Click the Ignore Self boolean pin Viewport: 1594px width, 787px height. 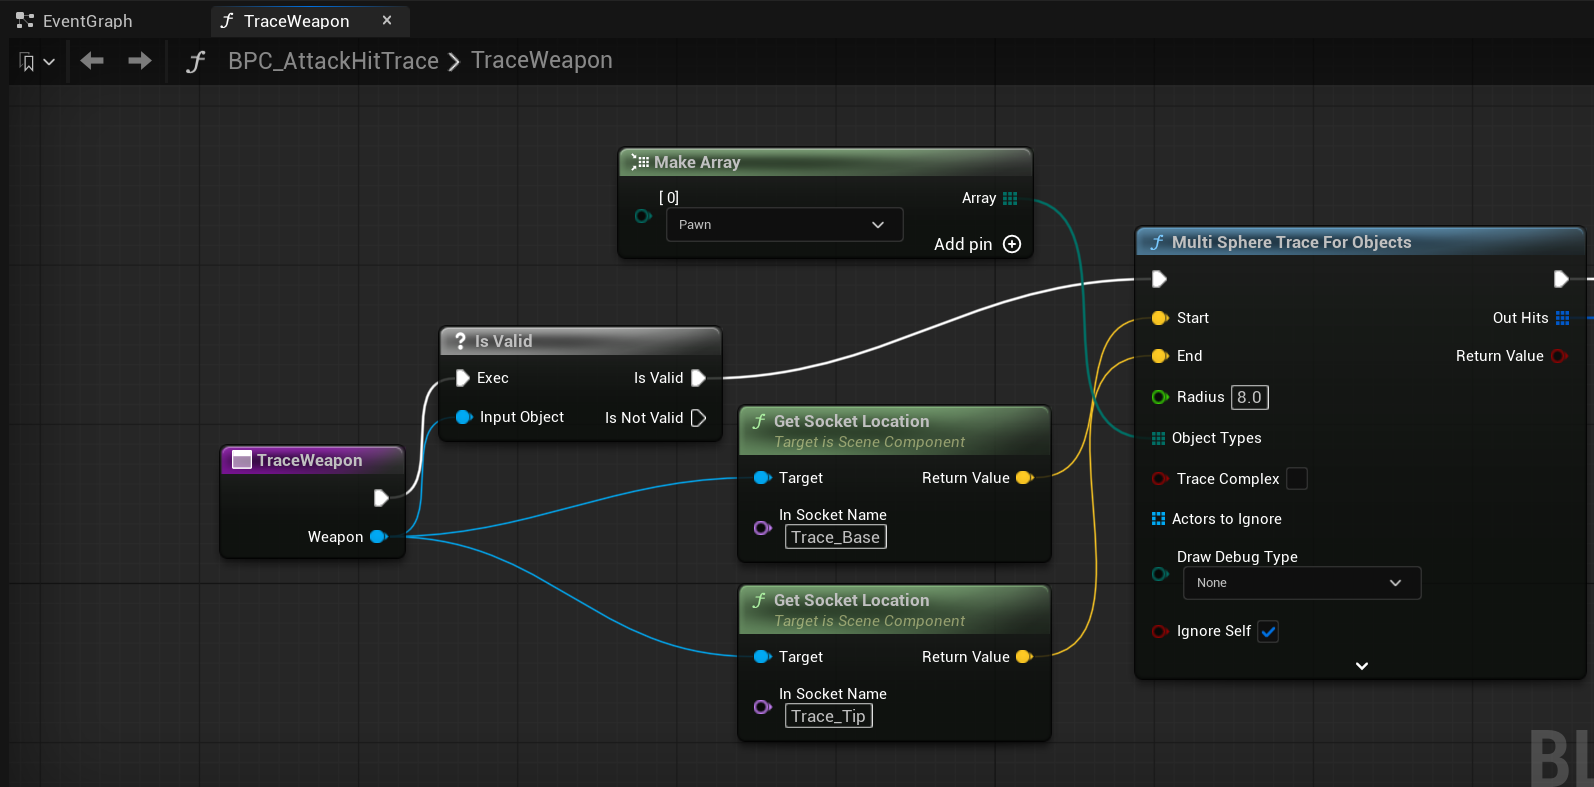[x=1160, y=631]
